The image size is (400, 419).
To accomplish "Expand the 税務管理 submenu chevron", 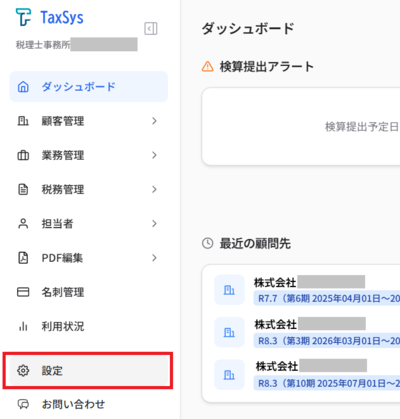I will tap(154, 189).
